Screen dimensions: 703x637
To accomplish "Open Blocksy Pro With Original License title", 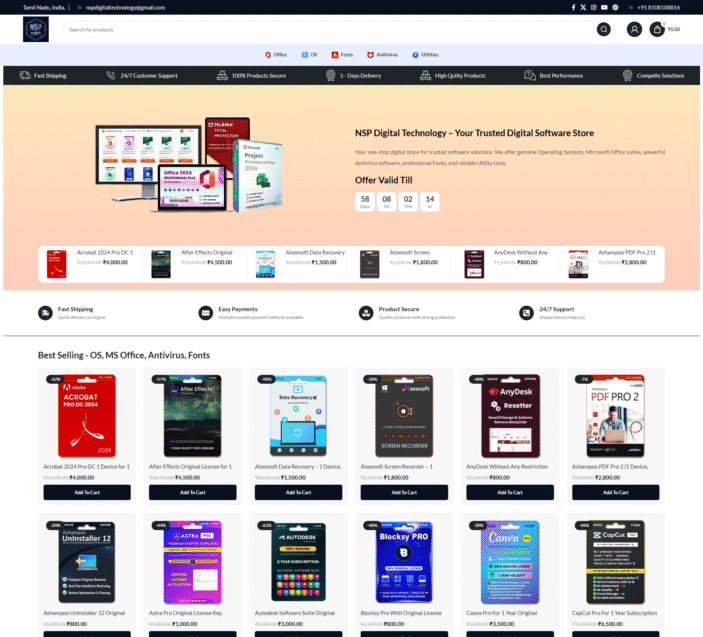I will [401, 613].
